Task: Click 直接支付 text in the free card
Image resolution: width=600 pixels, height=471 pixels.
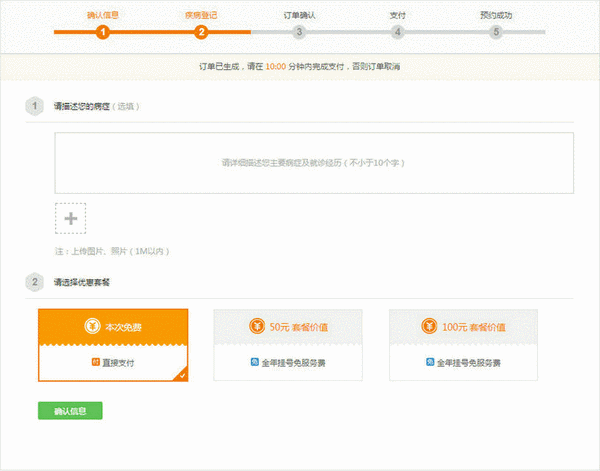Action: pyautogui.click(x=118, y=363)
